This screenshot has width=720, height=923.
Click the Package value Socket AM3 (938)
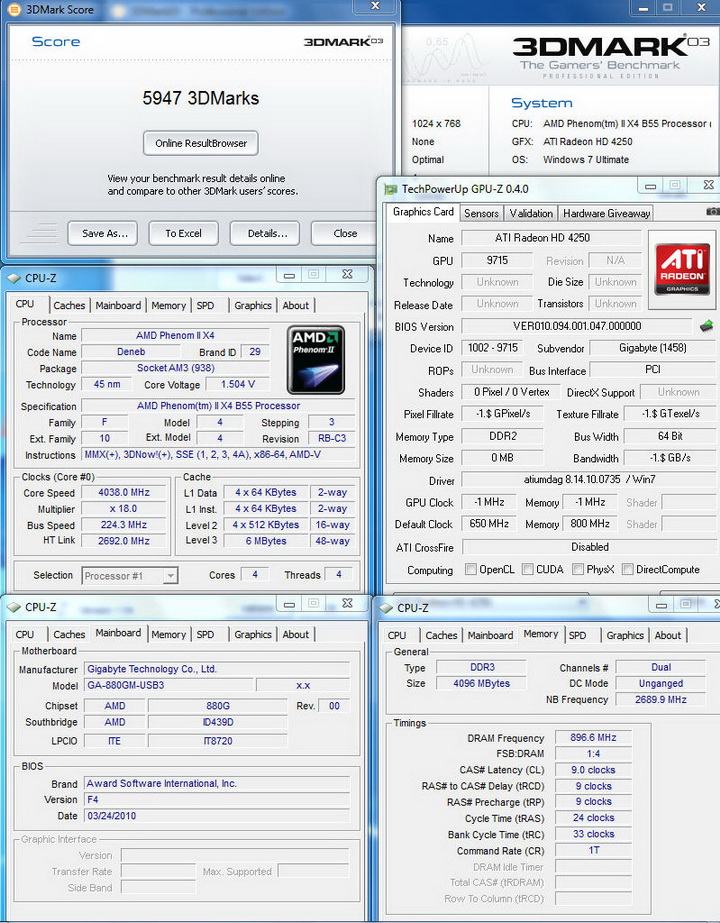coord(175,368)
